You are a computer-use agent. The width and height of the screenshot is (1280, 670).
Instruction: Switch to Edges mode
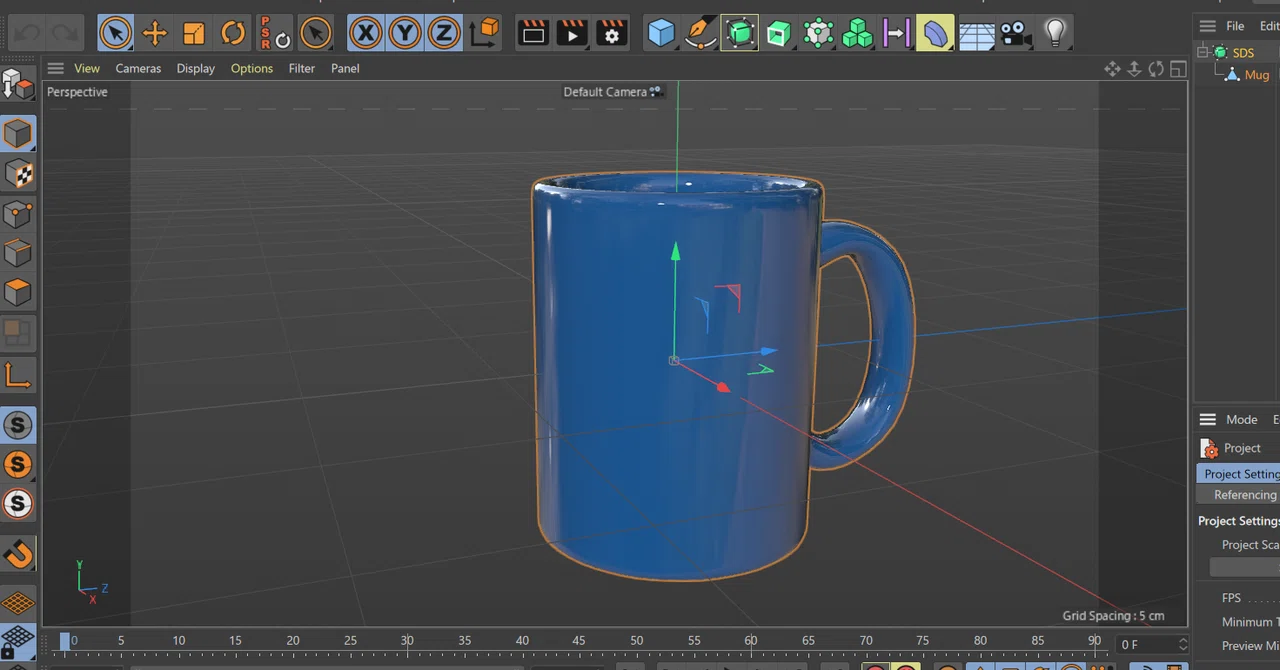pos(18,252)
